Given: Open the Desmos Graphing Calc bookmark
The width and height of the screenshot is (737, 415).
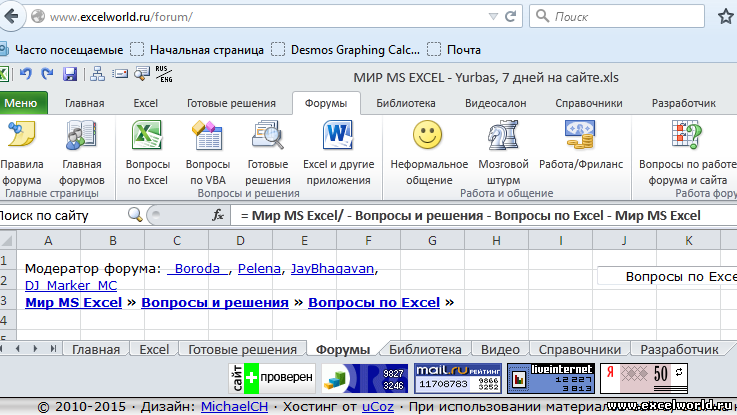Looking at the screenshot, I should click(345, 50).
